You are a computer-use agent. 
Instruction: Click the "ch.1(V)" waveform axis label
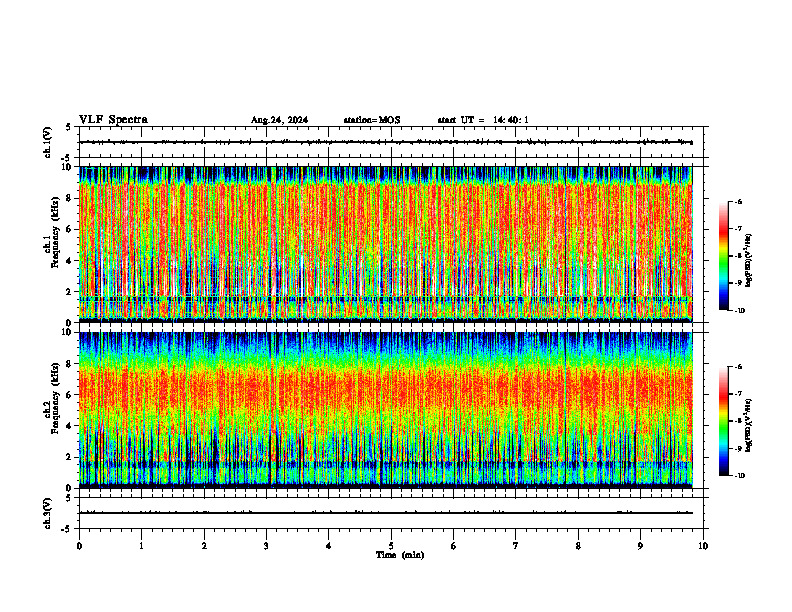48,142
